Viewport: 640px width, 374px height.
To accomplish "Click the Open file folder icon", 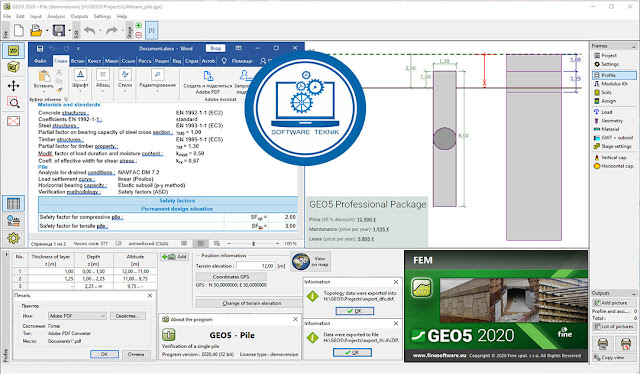I will pos(36,31).
